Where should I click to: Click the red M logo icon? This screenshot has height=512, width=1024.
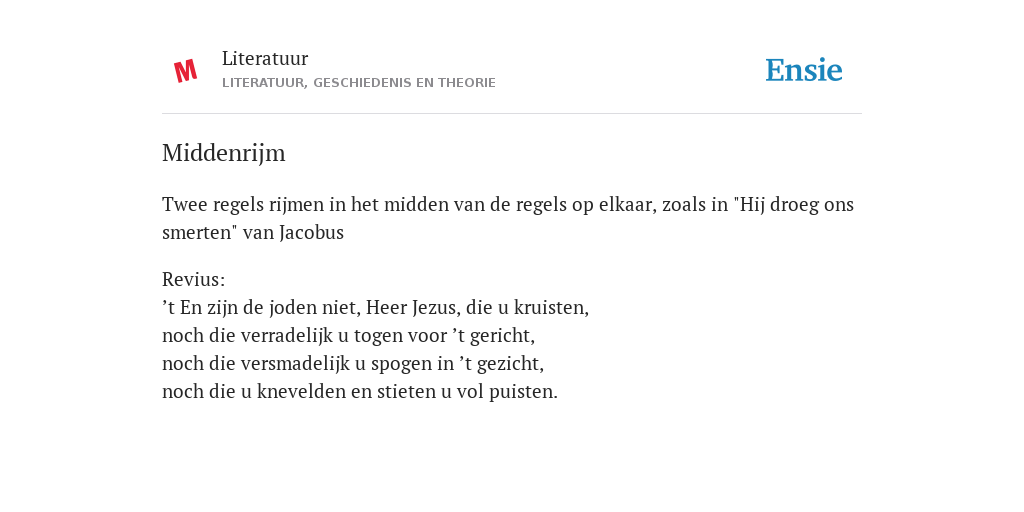(185, 71)
